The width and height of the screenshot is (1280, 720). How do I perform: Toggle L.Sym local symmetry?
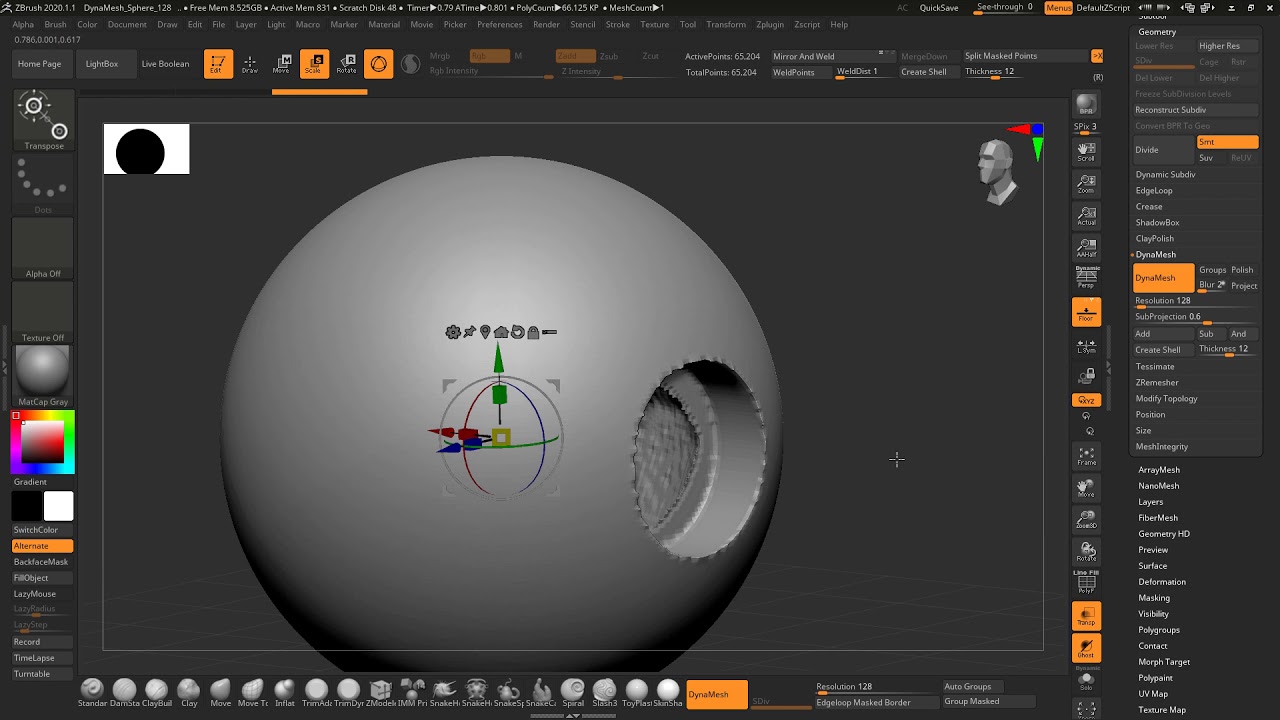click(1086, 346)
